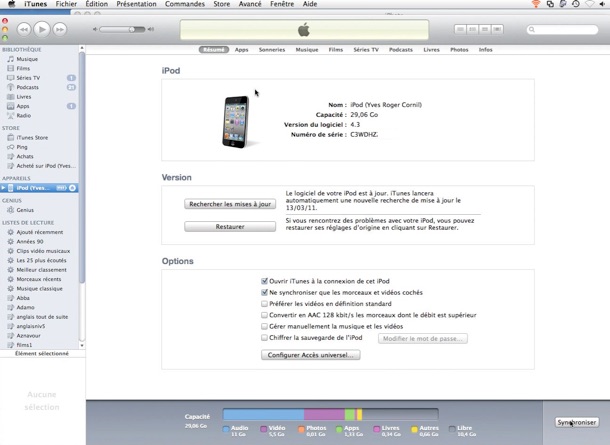
Task: Collapse the iPod device disclosure triangle
Action: click(x=3, y=188)
